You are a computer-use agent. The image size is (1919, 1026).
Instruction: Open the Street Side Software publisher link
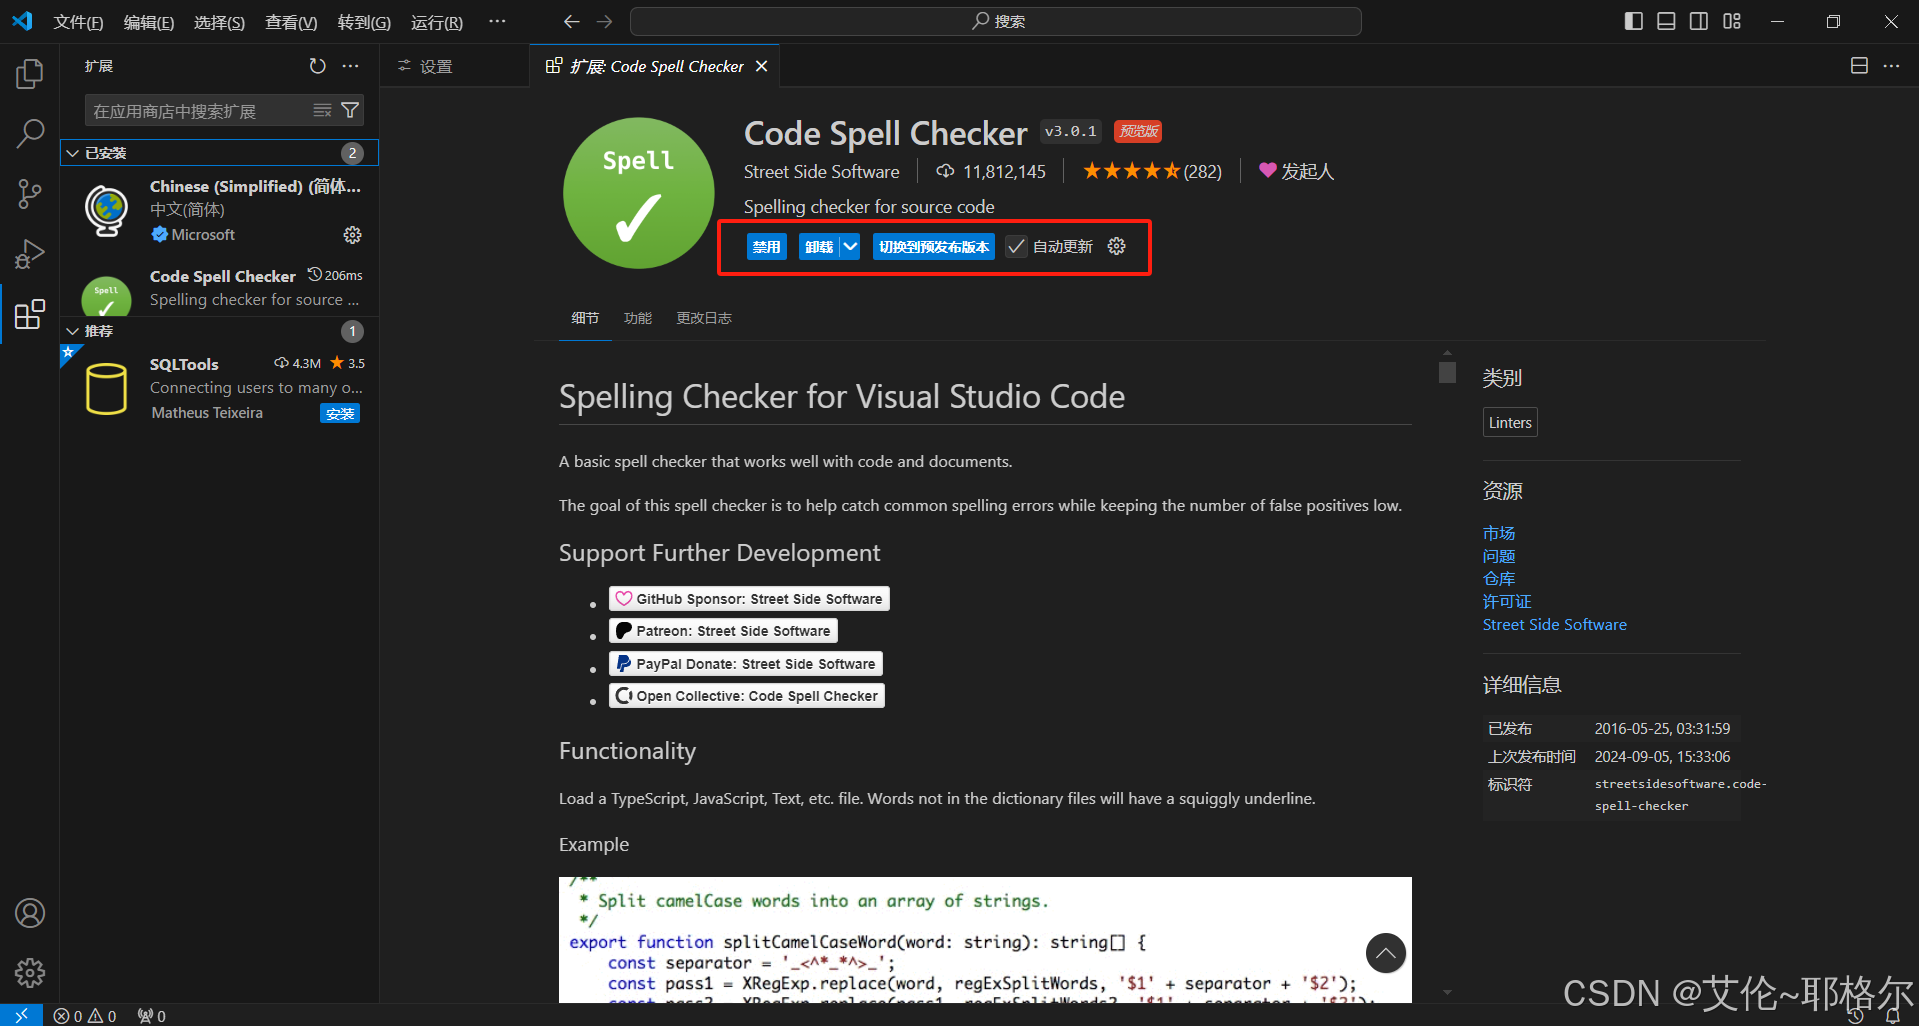tap(821, 172)
